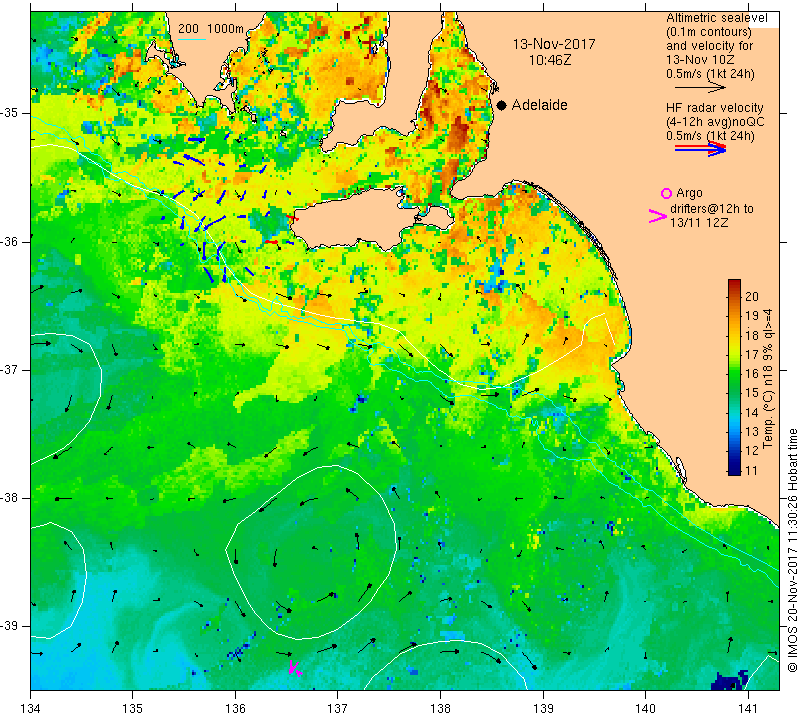Click the black altimetric velocity scale arrow
This screenshot has width=800, height=720.
point(700,88)
